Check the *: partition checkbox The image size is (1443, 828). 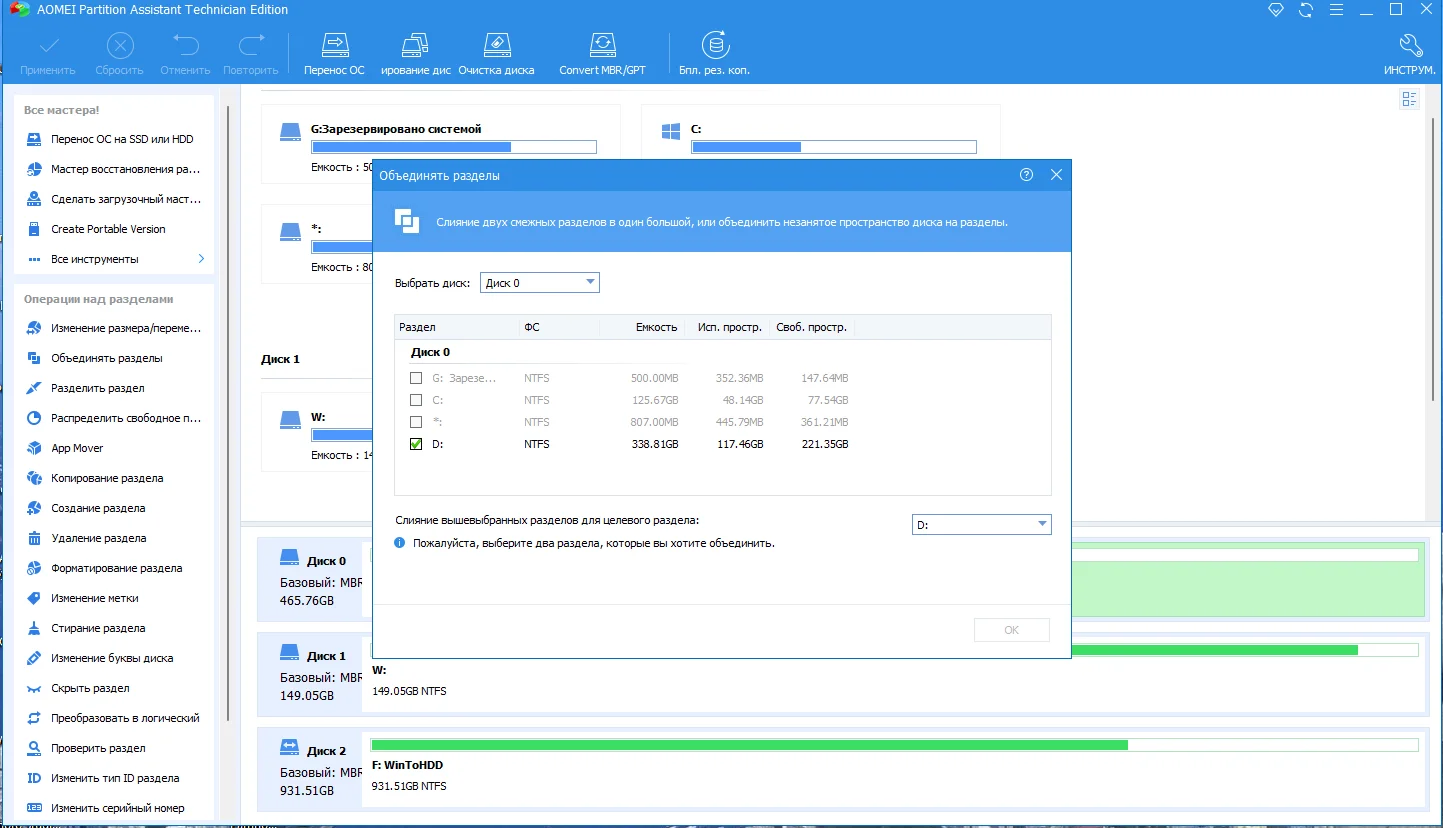416,422
